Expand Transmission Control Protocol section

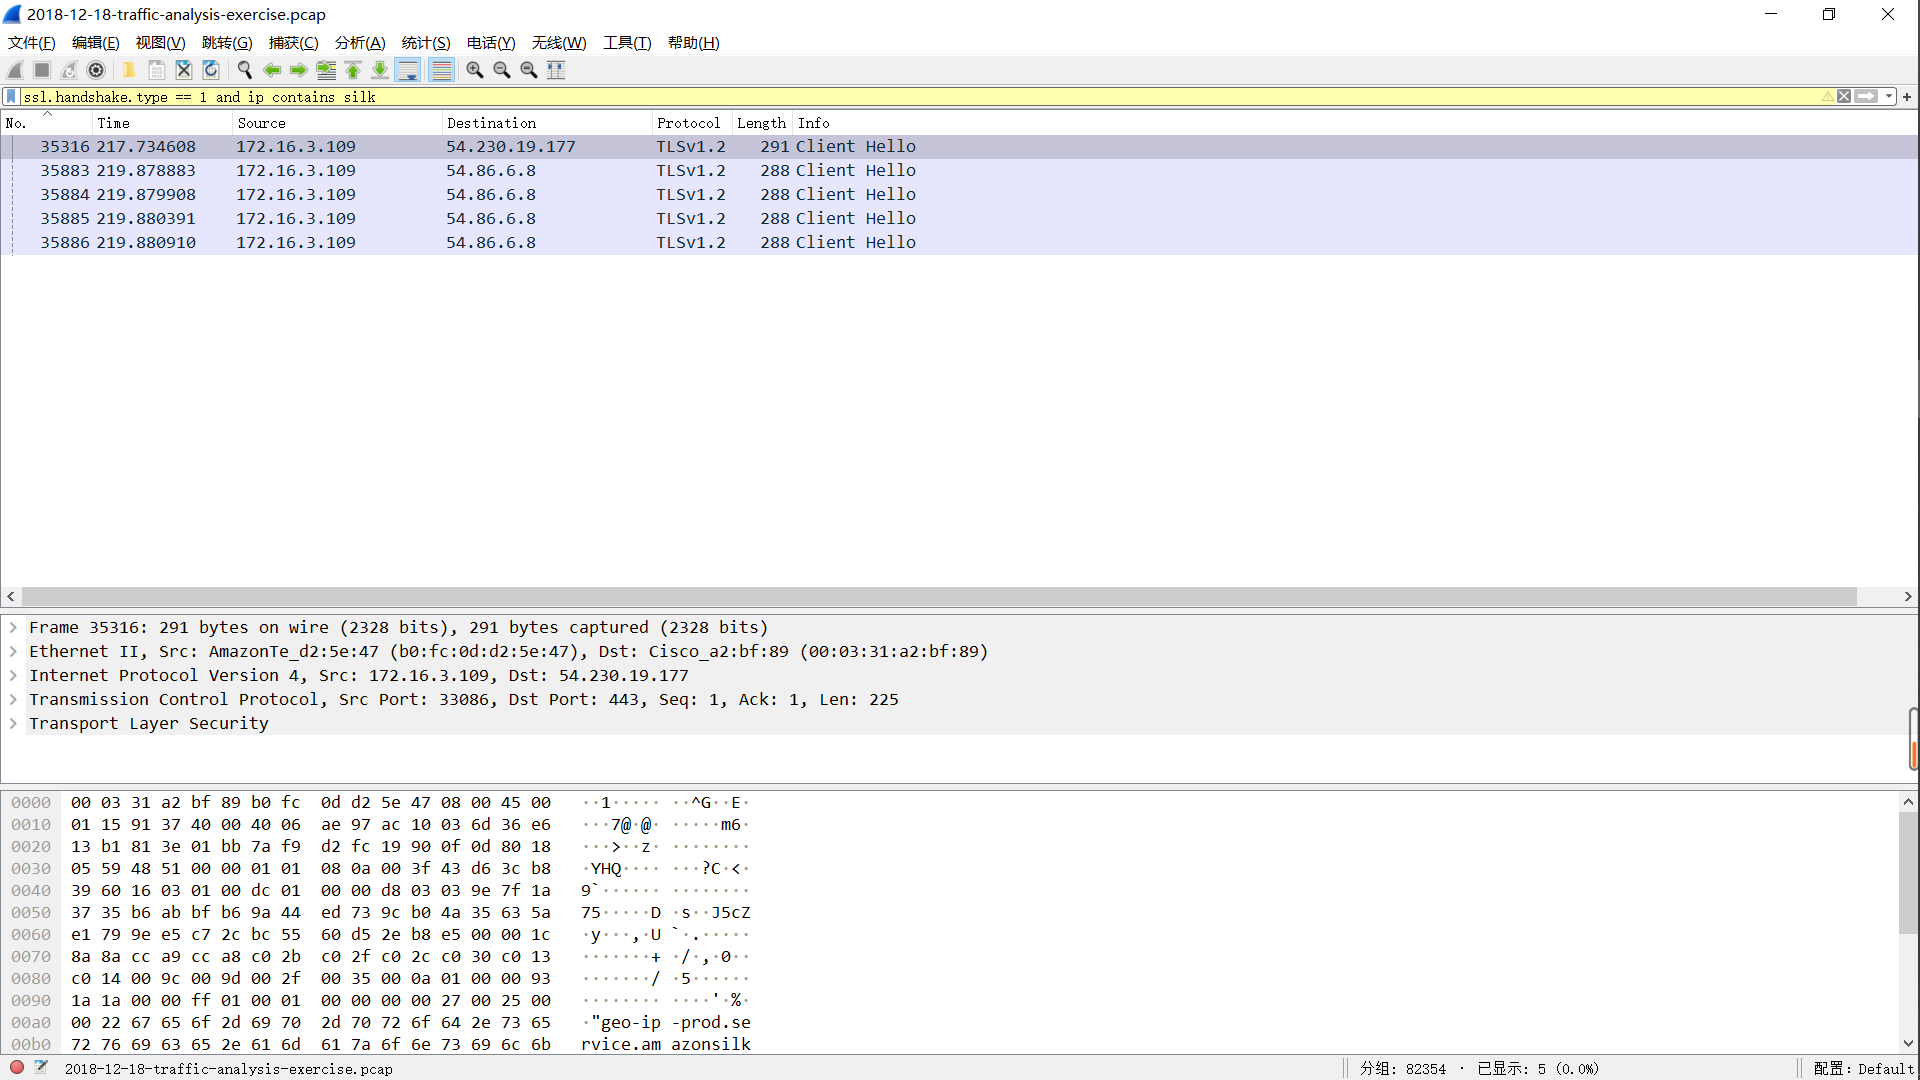[13, 700]
